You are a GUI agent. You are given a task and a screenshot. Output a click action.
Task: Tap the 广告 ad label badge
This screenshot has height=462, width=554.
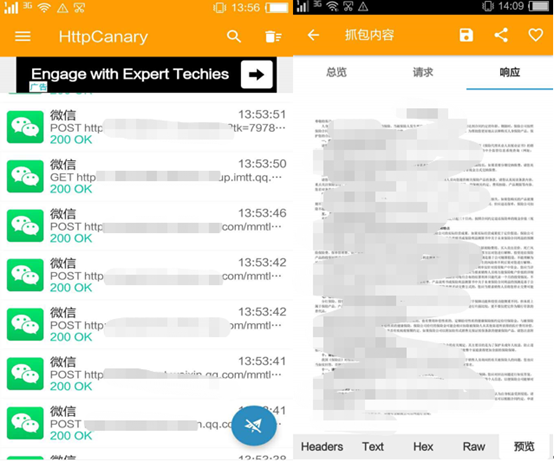tap(38, 87)
